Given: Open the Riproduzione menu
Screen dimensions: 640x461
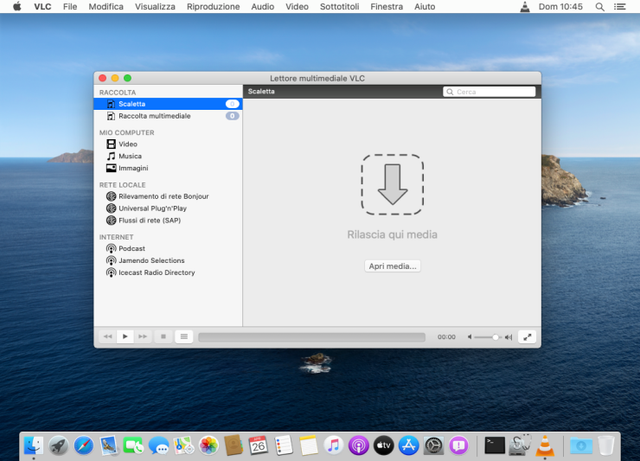Looking at the screenshot, I should [x=213, y=7].
